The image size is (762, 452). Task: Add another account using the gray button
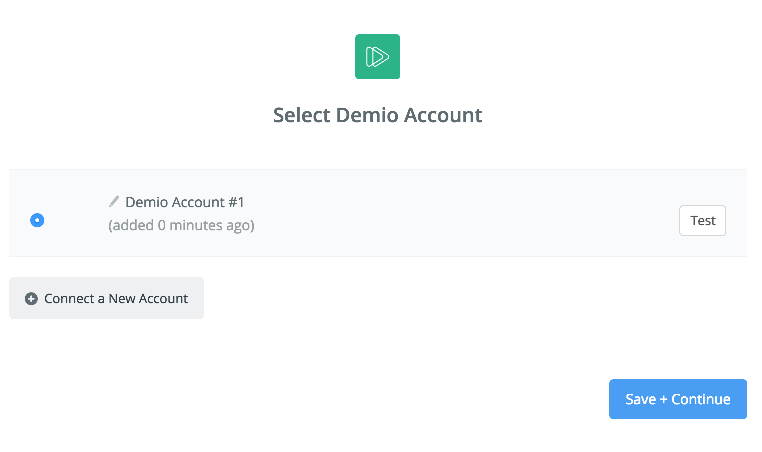106,298
